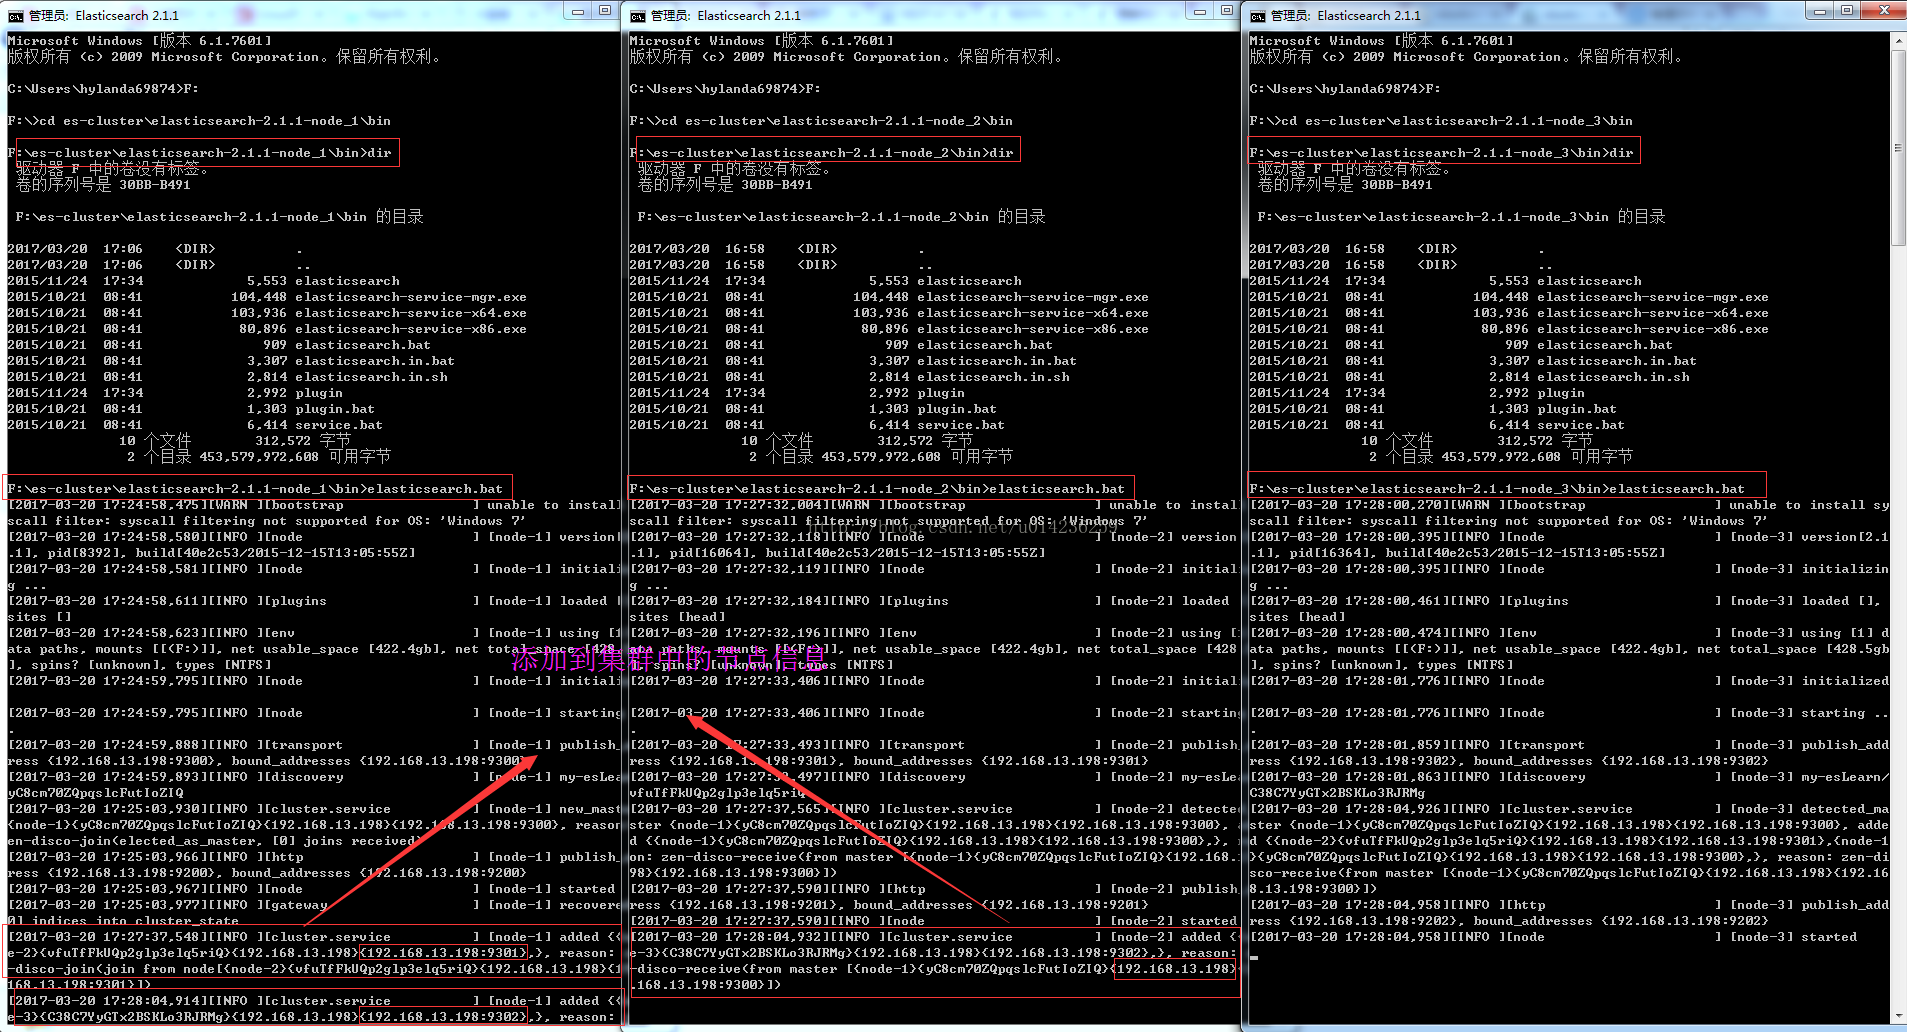Click the 'cd es-cluster\elasticsearch-2.1.1-node_3\bin' command line
This screenshot has width=1907, height=1032.
1441,121
